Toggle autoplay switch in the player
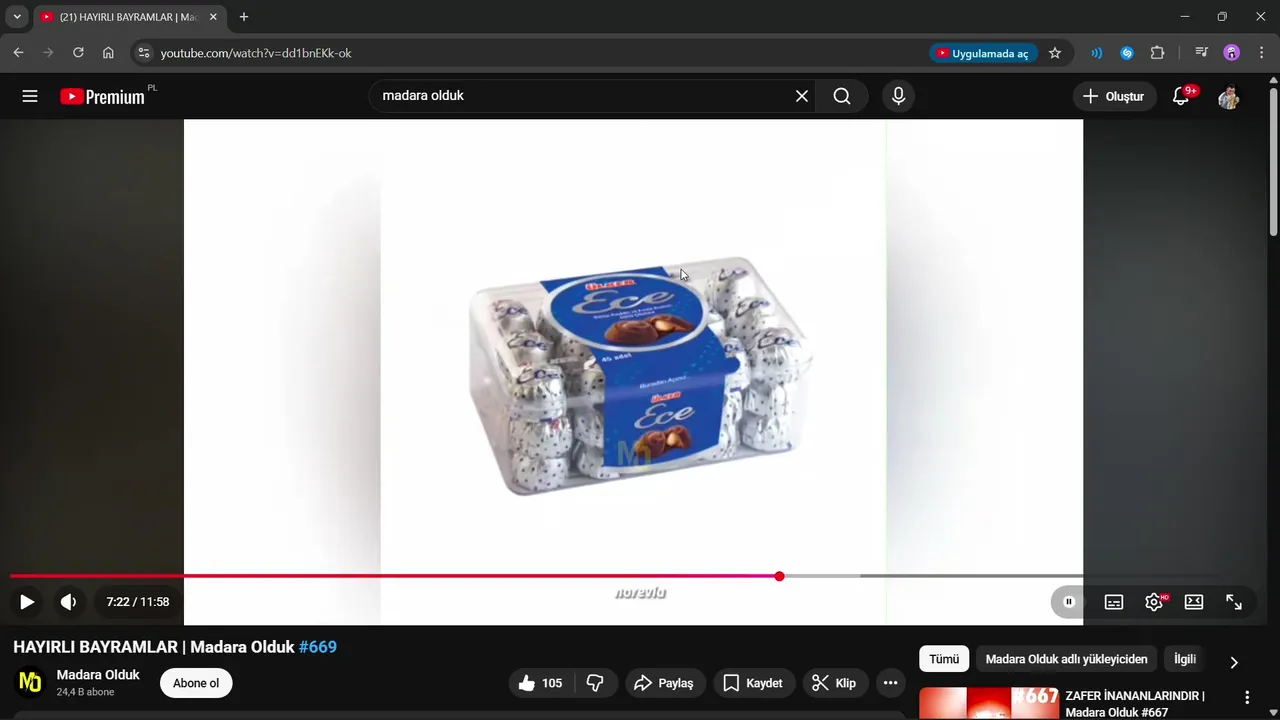1280x720 pixels. tap(1068, 602)
